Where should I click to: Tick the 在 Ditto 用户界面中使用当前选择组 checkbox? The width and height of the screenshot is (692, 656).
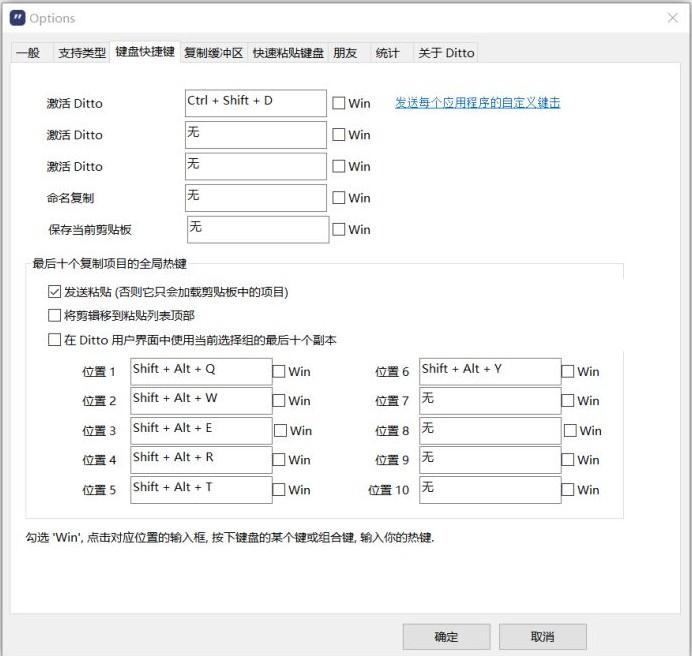(54, 340)
